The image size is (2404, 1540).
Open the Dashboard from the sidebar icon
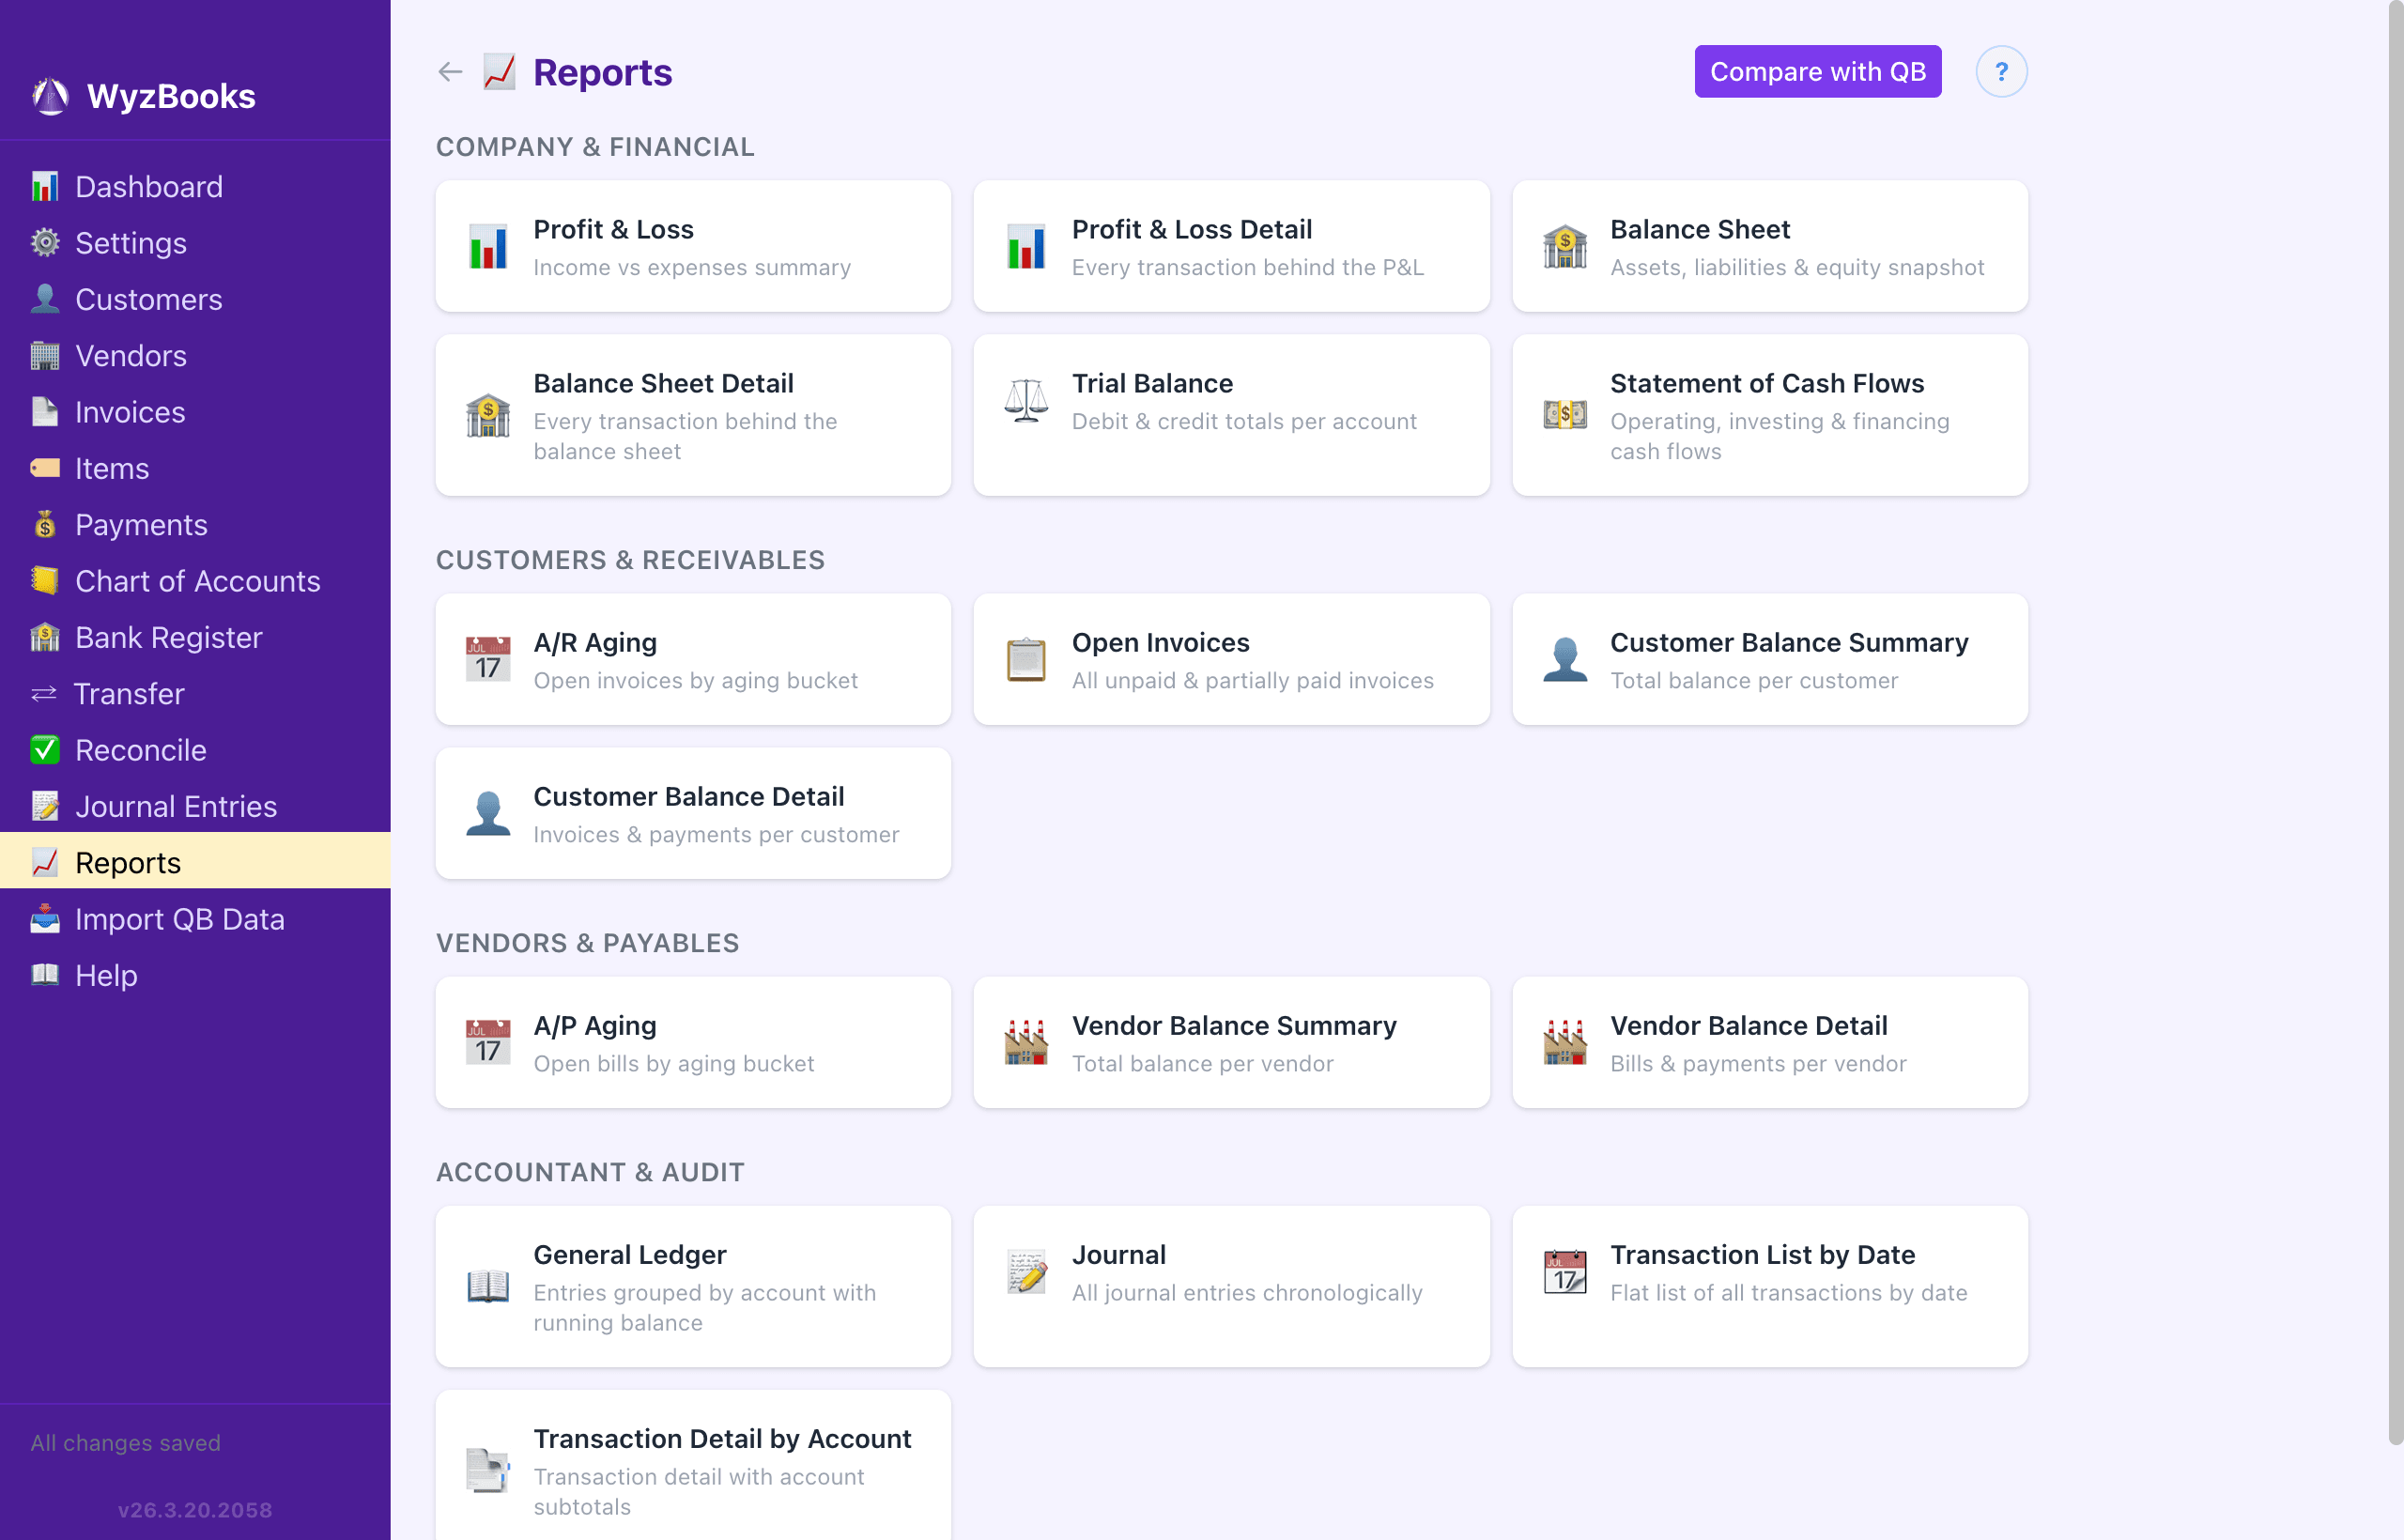pyautogui.click(x=44, y=186)
